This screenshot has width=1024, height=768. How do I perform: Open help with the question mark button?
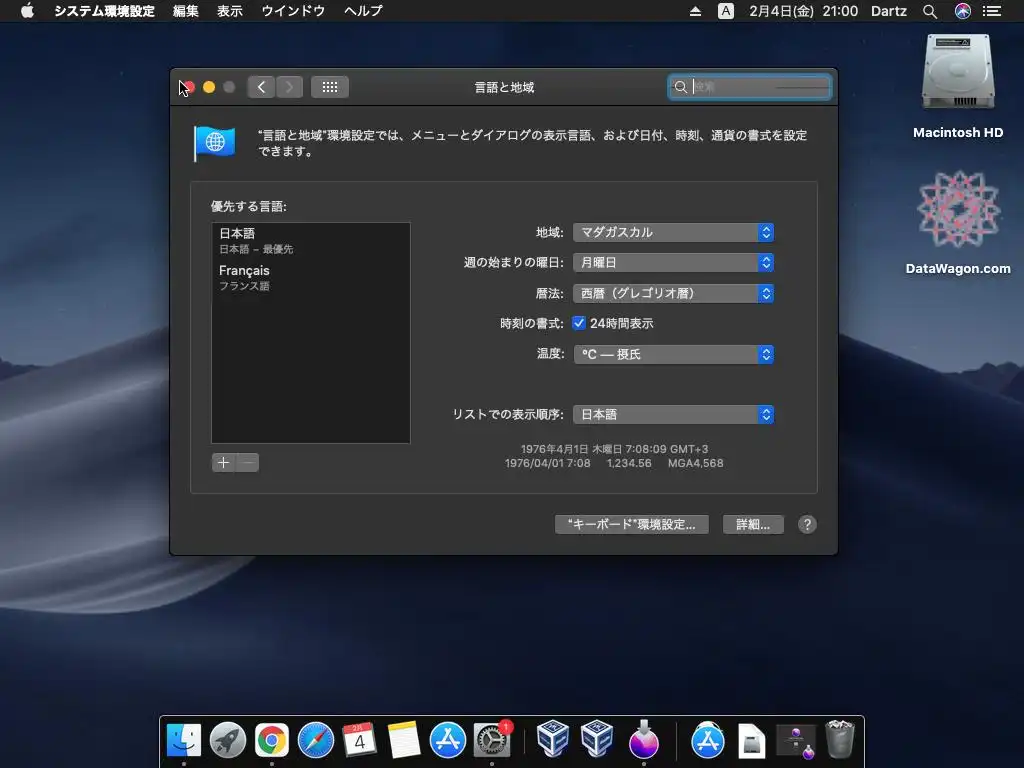807,524
